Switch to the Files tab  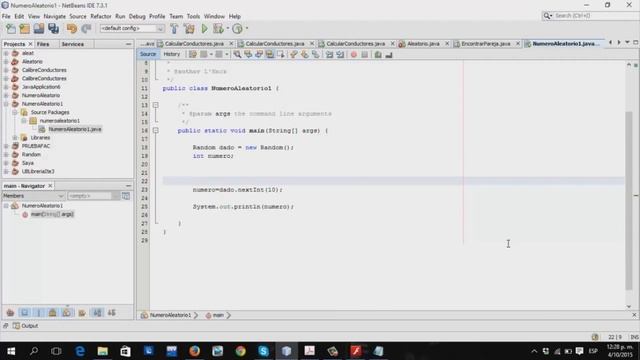click(43, 44)
